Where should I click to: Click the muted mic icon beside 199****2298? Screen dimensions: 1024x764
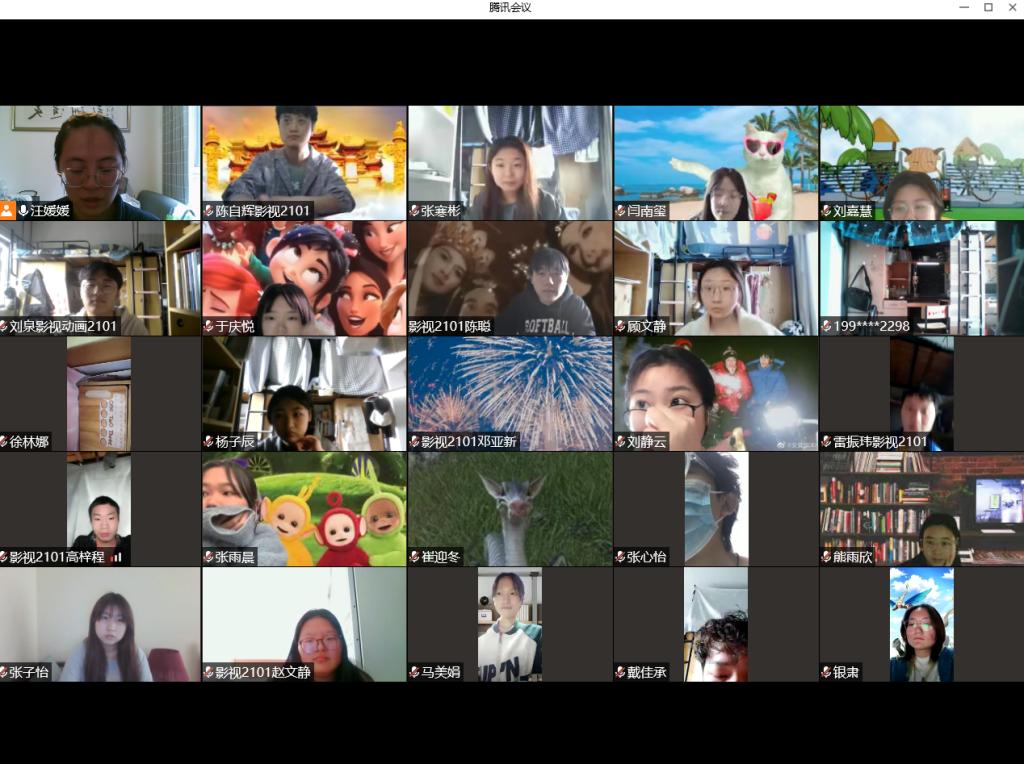(x=826, y=326)
